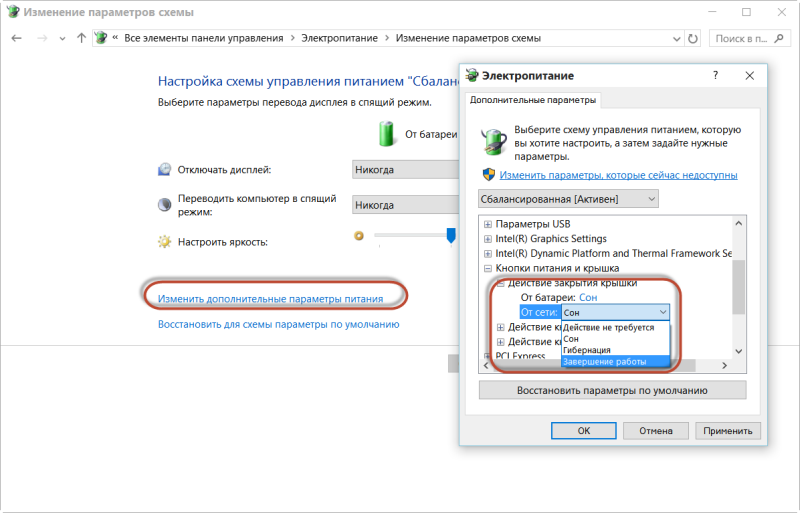
Task: Choose 'Гибернация' in dropdown list
Action: pyautogui.click(x=615, y=350)
